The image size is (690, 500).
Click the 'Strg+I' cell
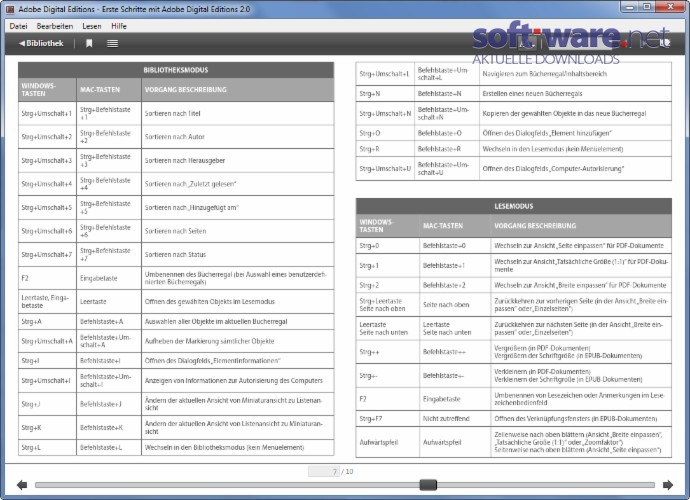click(47, 360)
